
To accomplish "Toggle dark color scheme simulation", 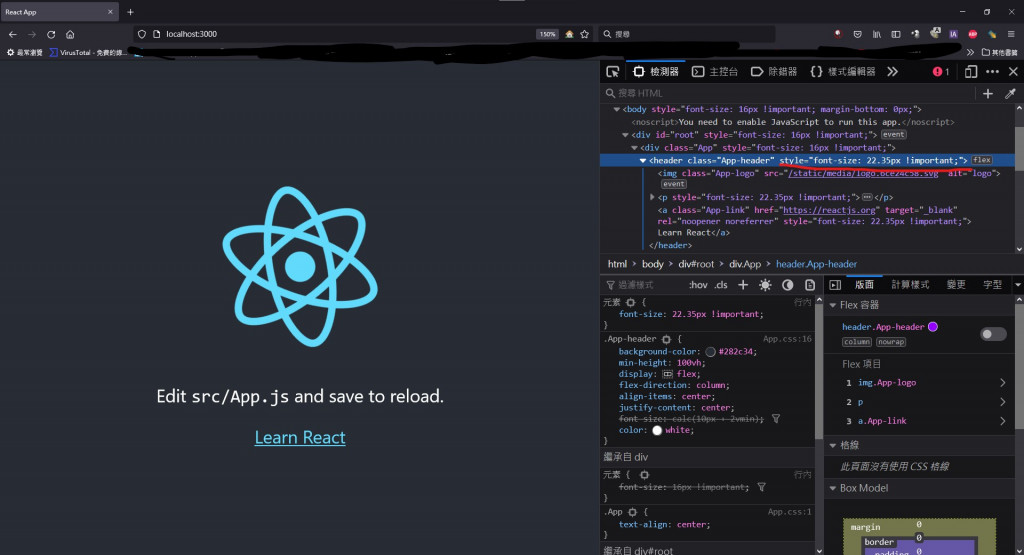I will 788,285.
